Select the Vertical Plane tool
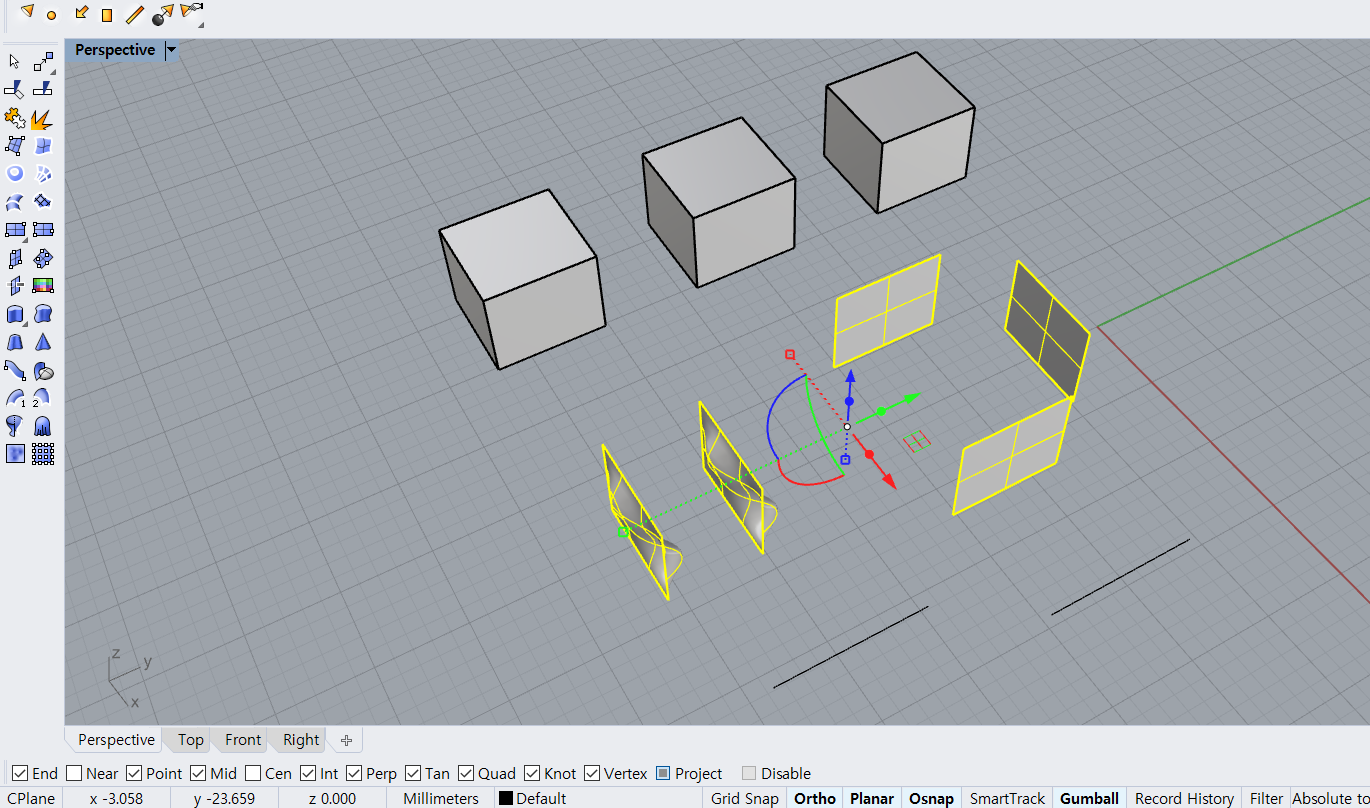 click(14, 258)
